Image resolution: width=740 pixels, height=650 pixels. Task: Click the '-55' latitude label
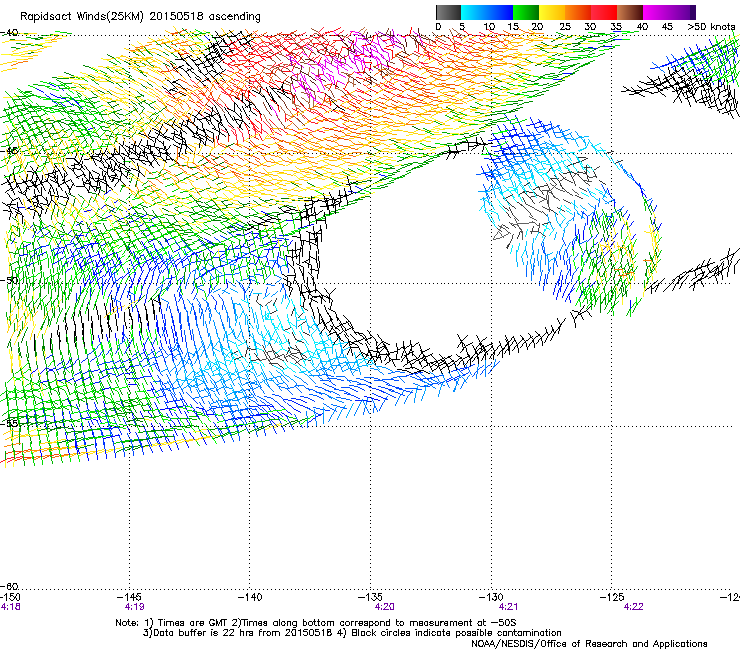(x=9, y=423)
